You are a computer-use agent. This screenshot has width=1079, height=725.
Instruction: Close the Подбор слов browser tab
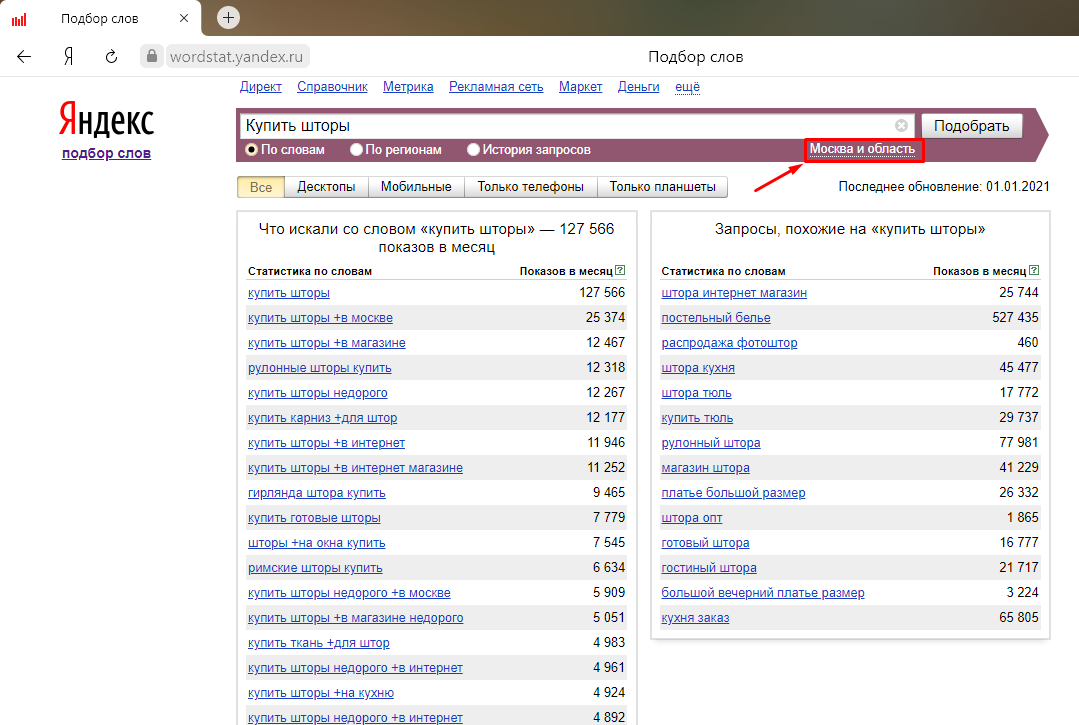184,18
